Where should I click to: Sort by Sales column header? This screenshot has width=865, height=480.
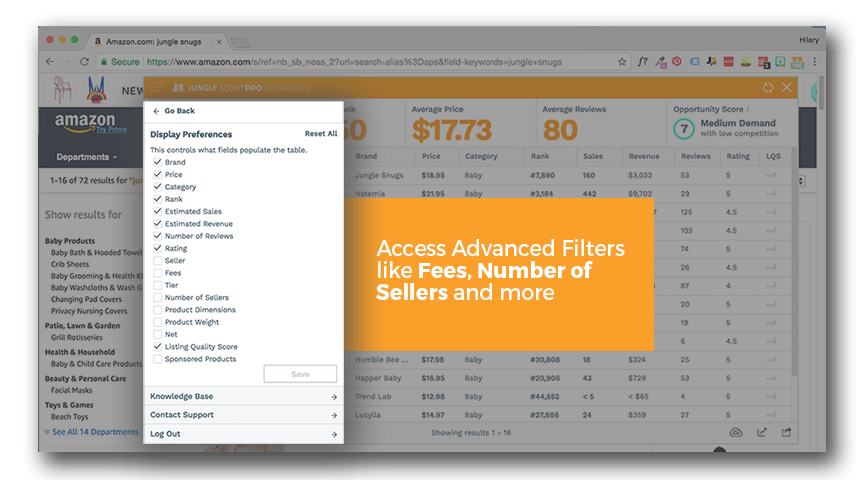point(593,156)
